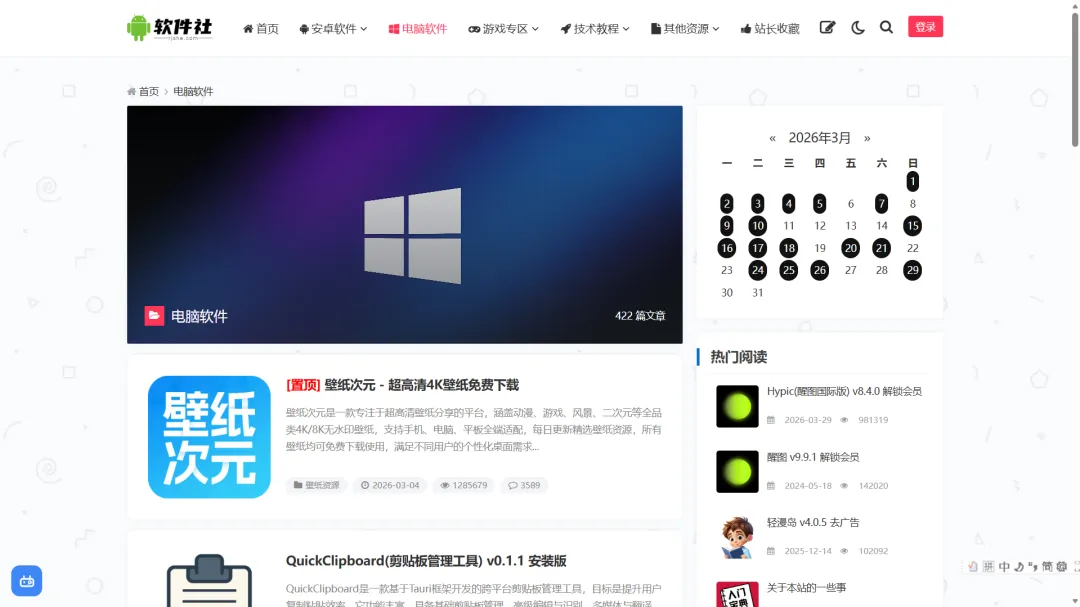Expand the 其他资源 dropdown menu

pyautogui.click(x=685, y=28)
